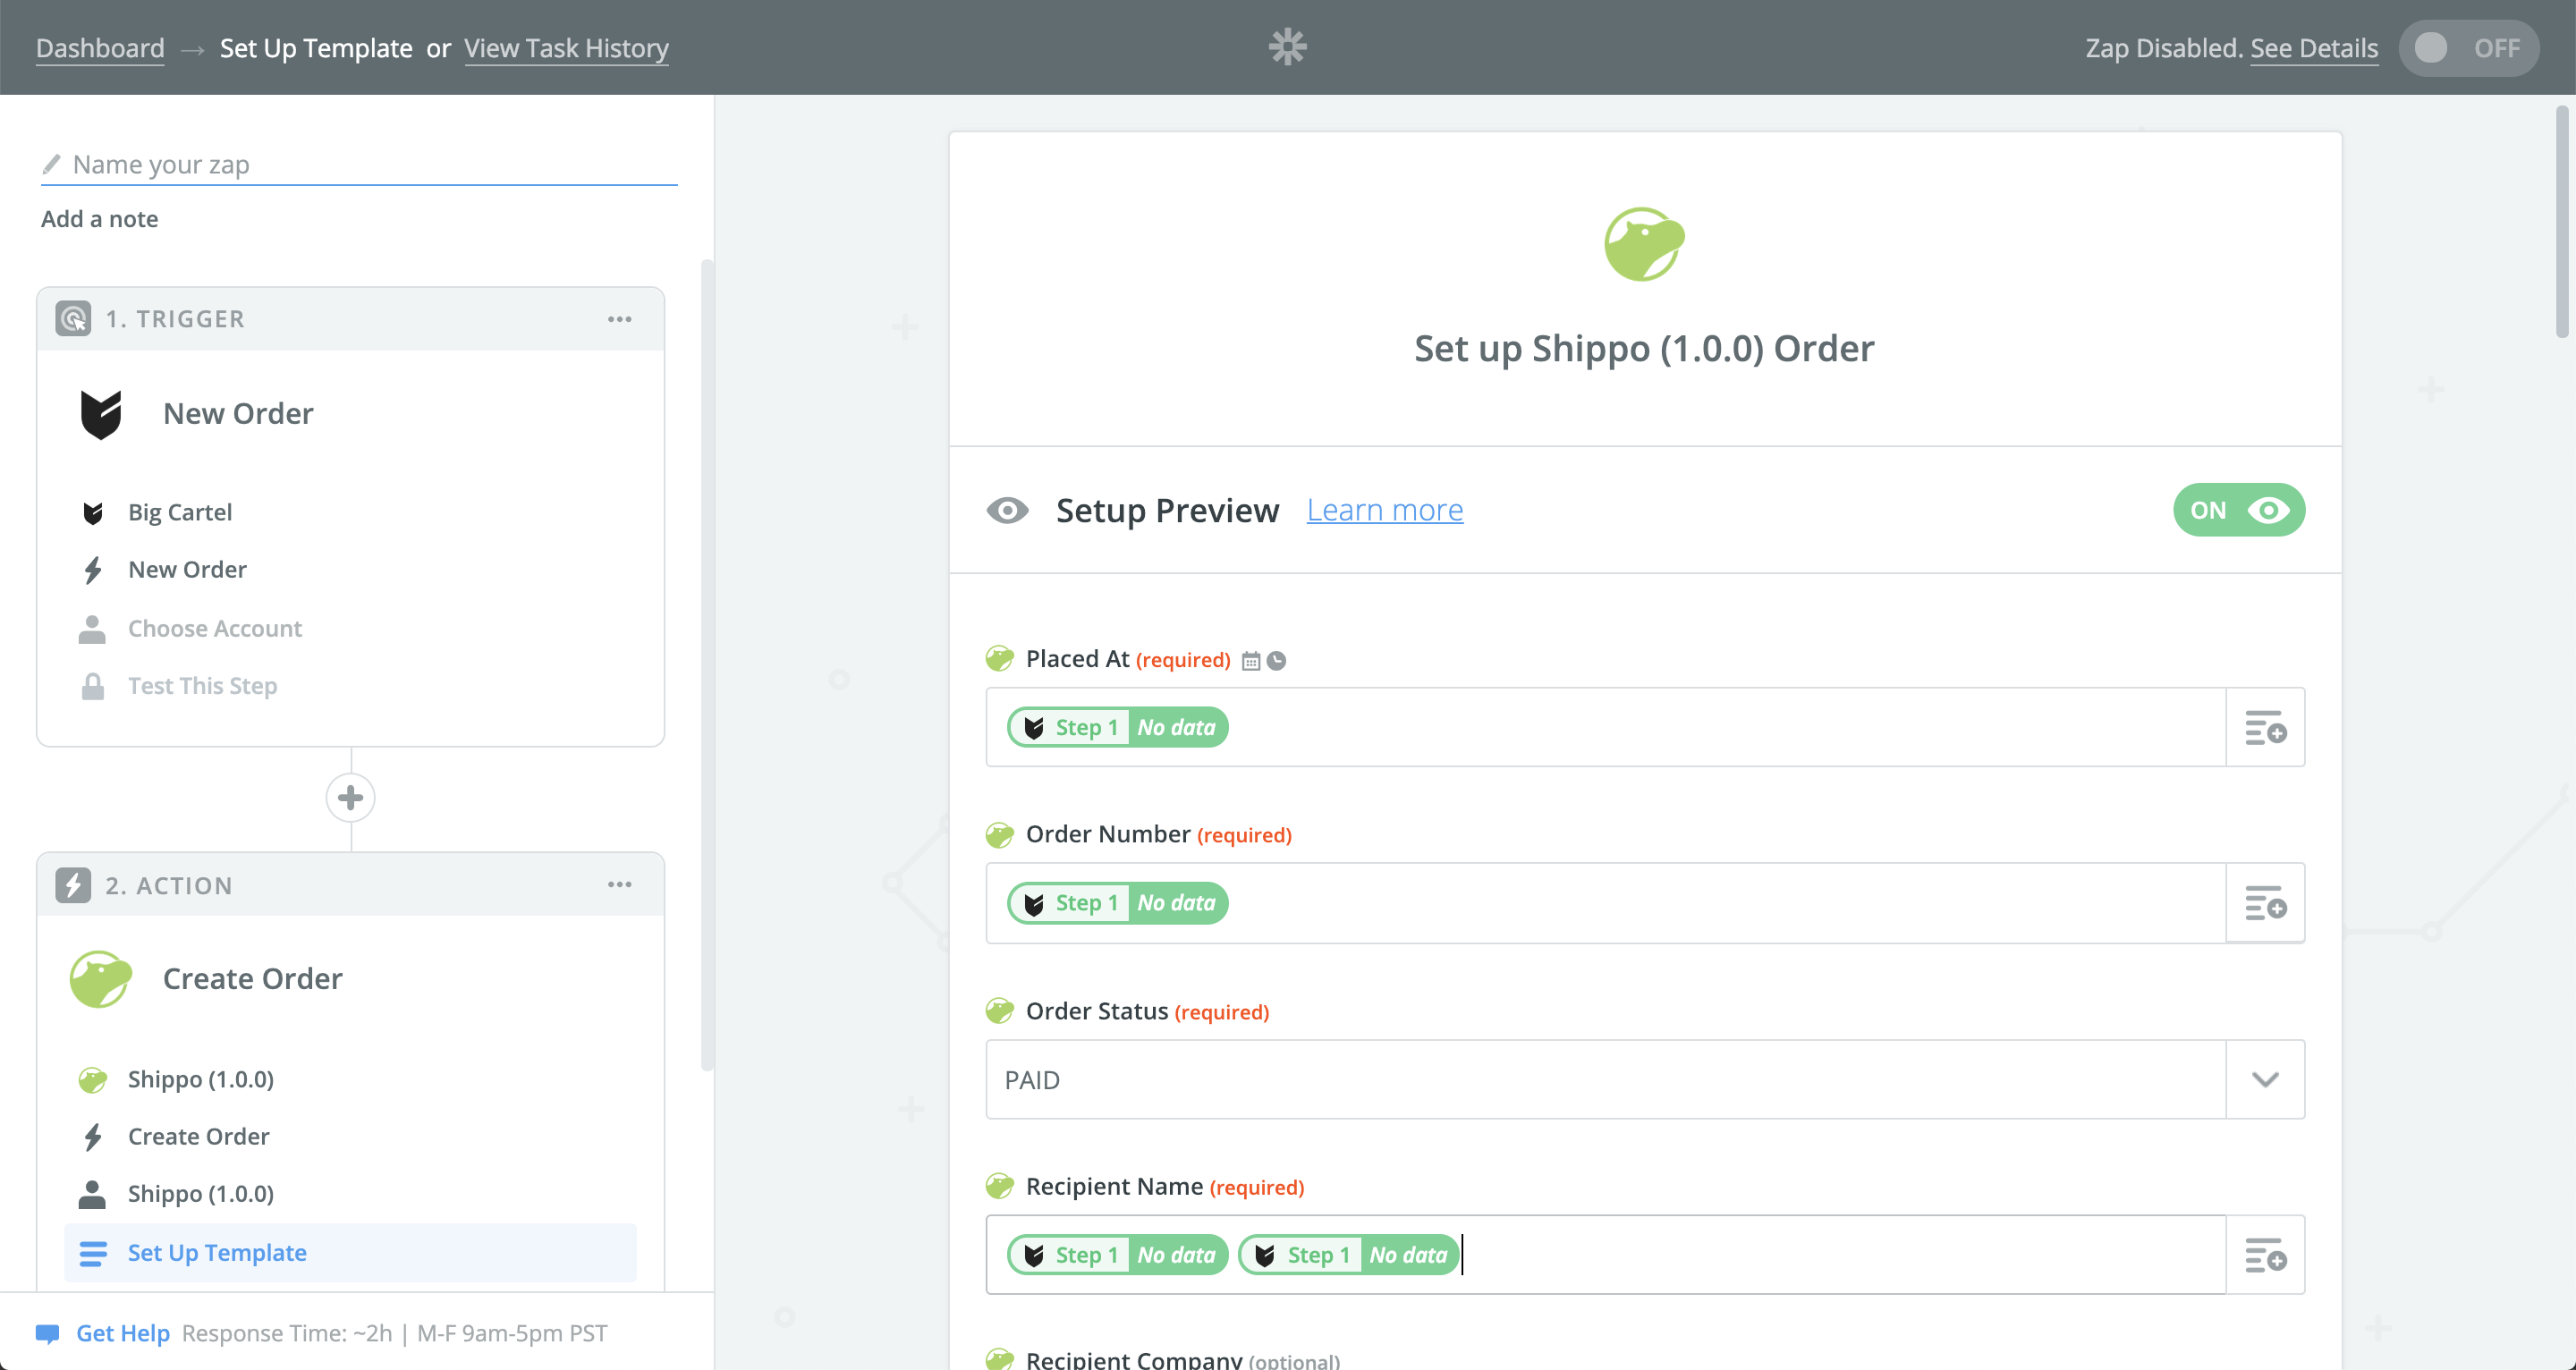Click in the Order Number input field

1605,903
